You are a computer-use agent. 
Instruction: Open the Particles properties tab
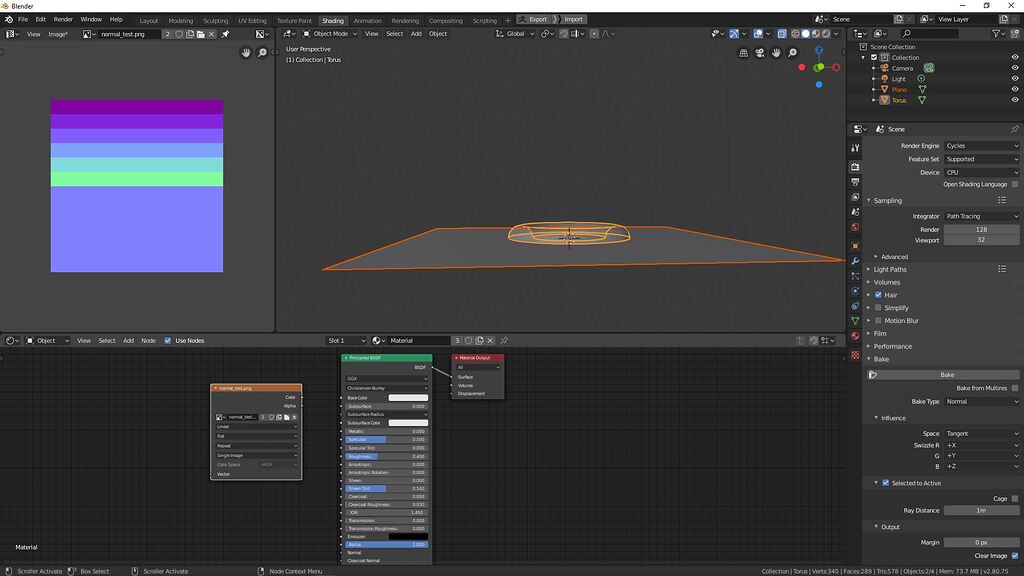pos(855,276)
